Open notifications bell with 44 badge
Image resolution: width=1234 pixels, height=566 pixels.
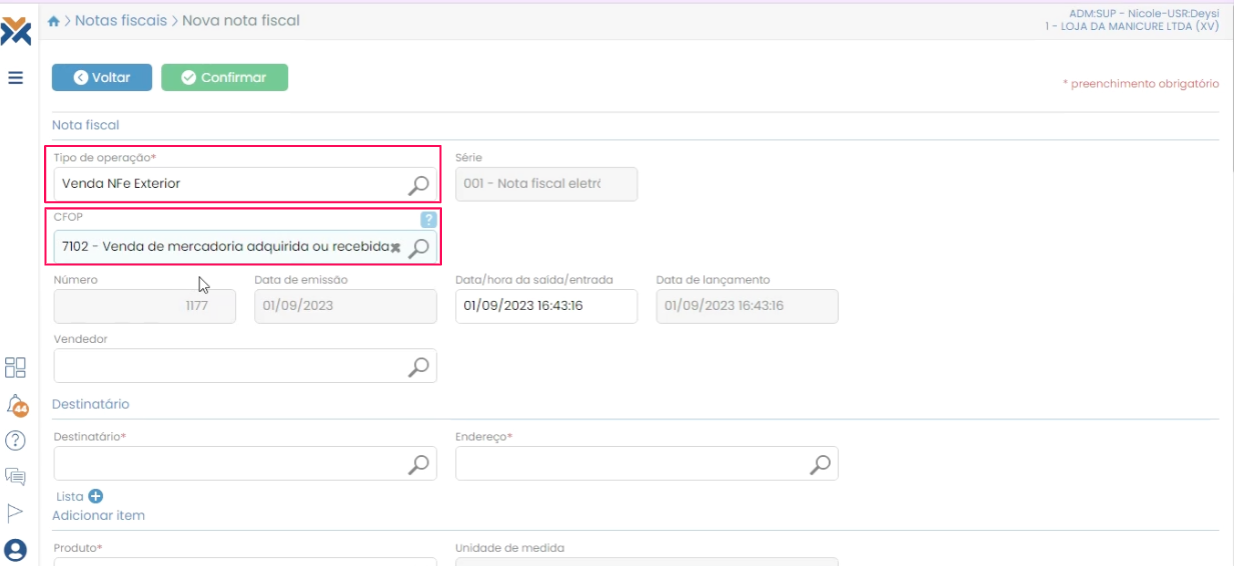click(16, 404)
